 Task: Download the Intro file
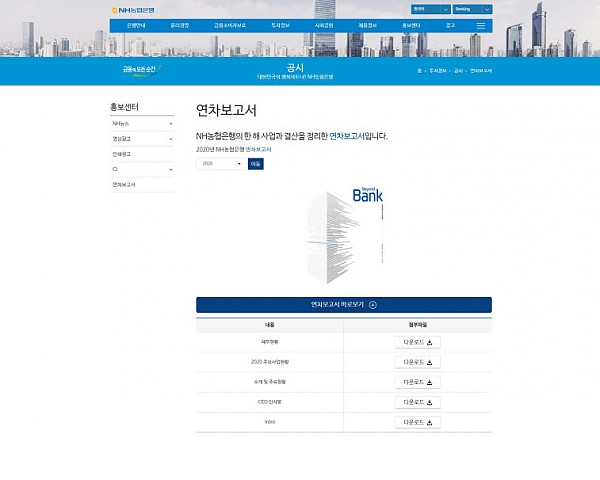[417, 422]
